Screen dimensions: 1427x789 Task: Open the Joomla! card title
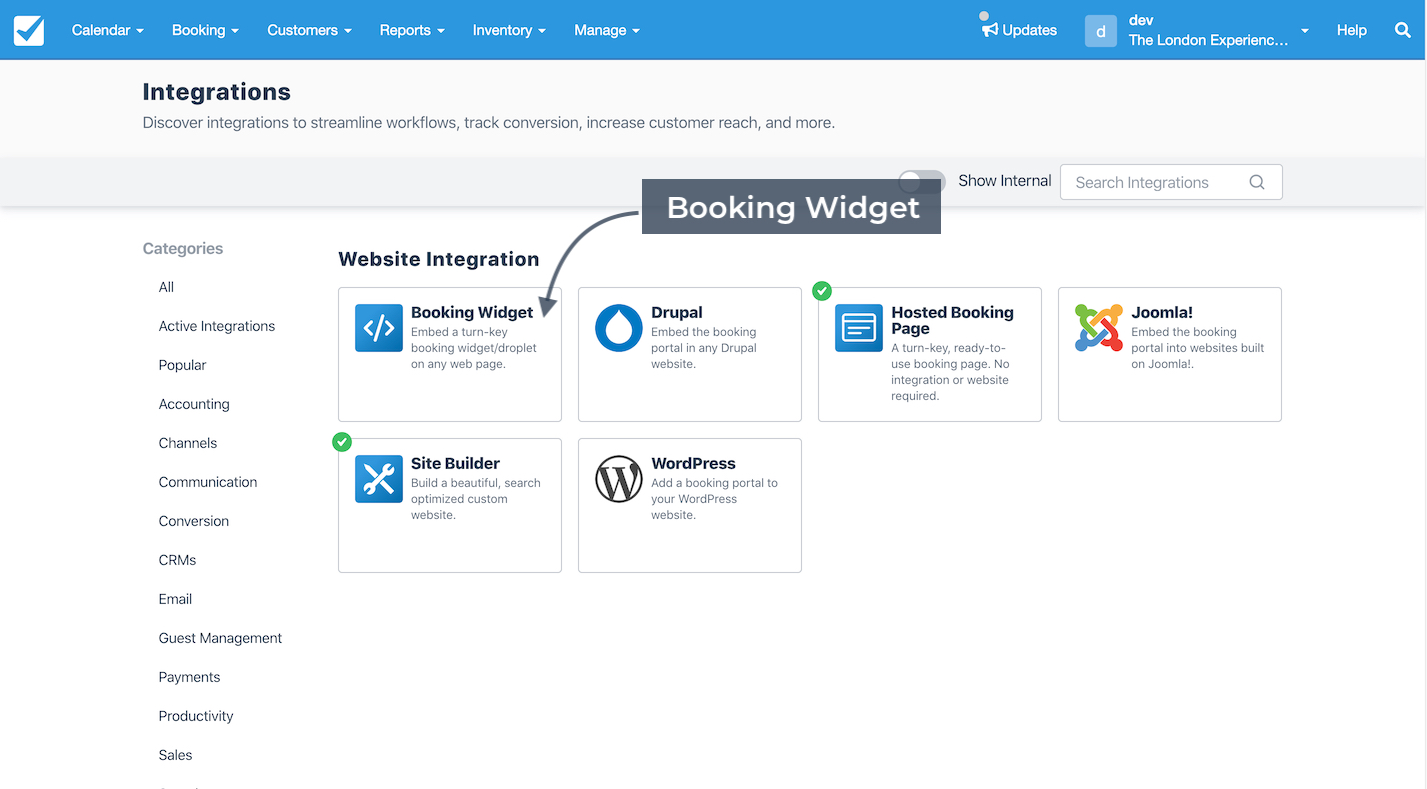(x=1162, y=313)
